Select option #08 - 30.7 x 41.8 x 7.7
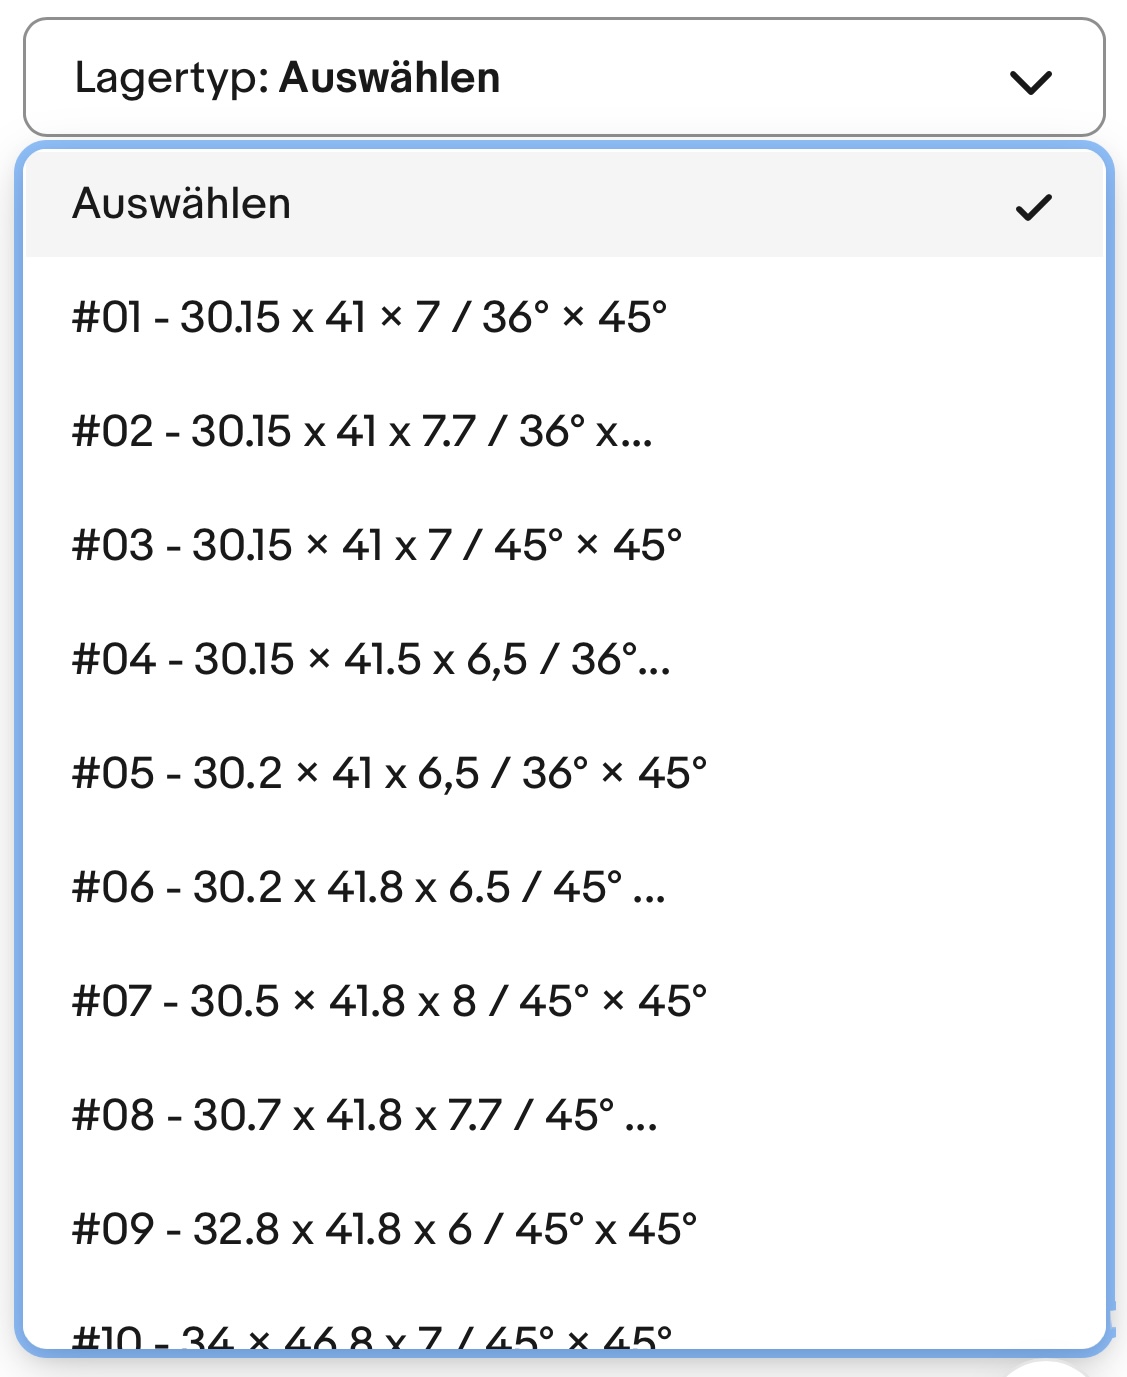The width and height of the screenshot is (1127, 1377). (364, 1116)
